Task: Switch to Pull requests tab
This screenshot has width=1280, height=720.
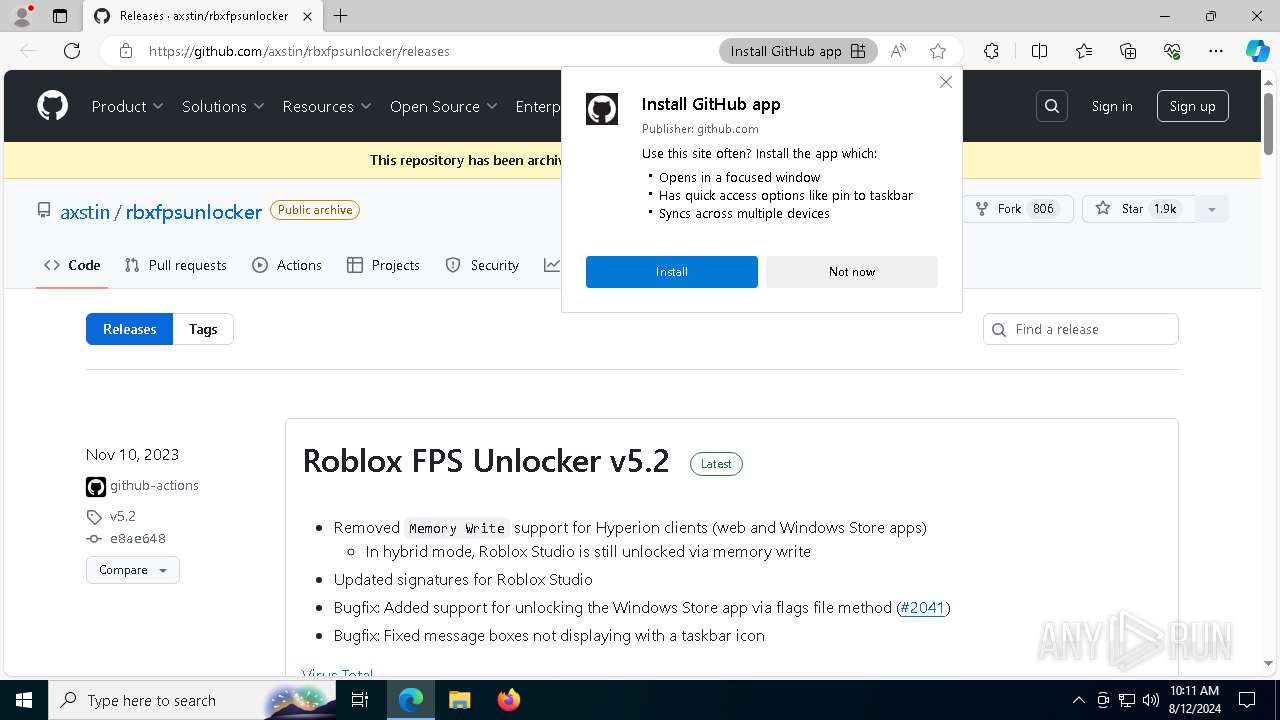Action: click(x=176, y=265)
